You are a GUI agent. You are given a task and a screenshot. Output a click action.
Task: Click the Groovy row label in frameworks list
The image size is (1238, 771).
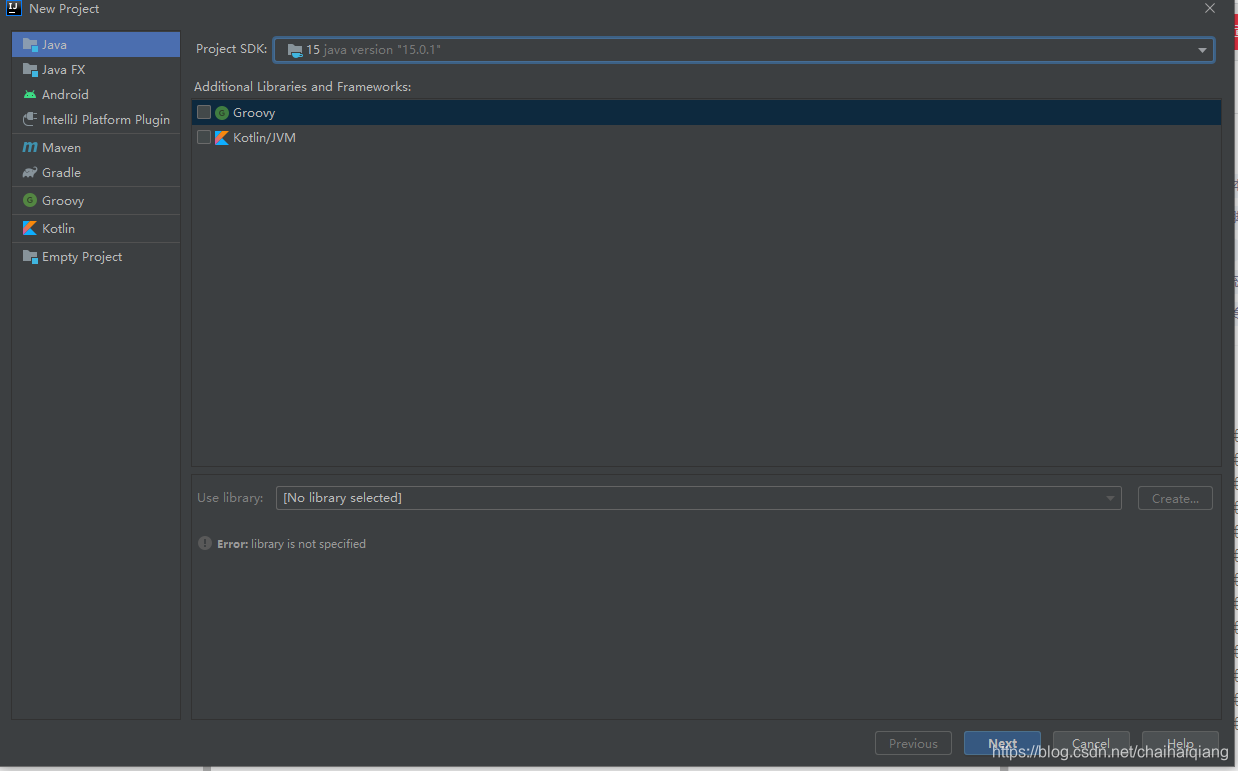click(254, 113)
